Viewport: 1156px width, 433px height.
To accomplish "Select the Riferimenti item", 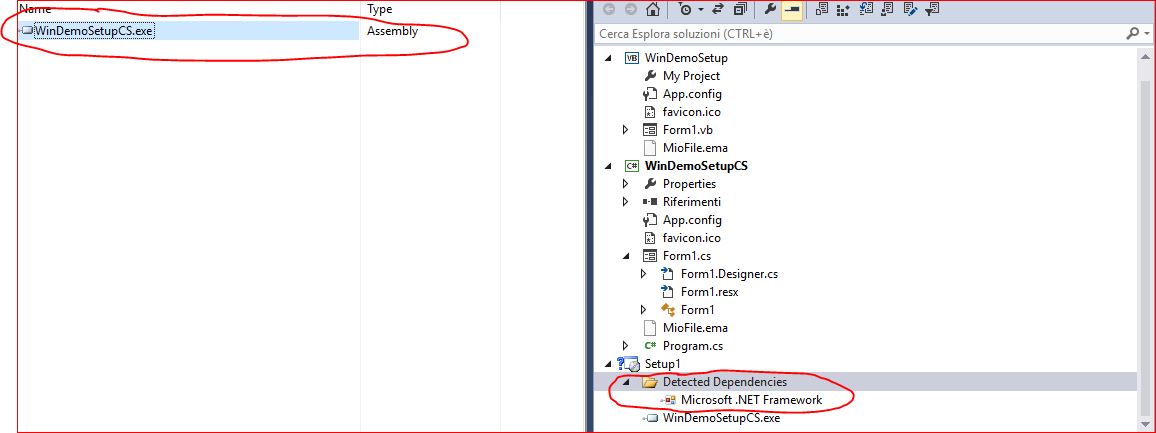I will 692,201.
